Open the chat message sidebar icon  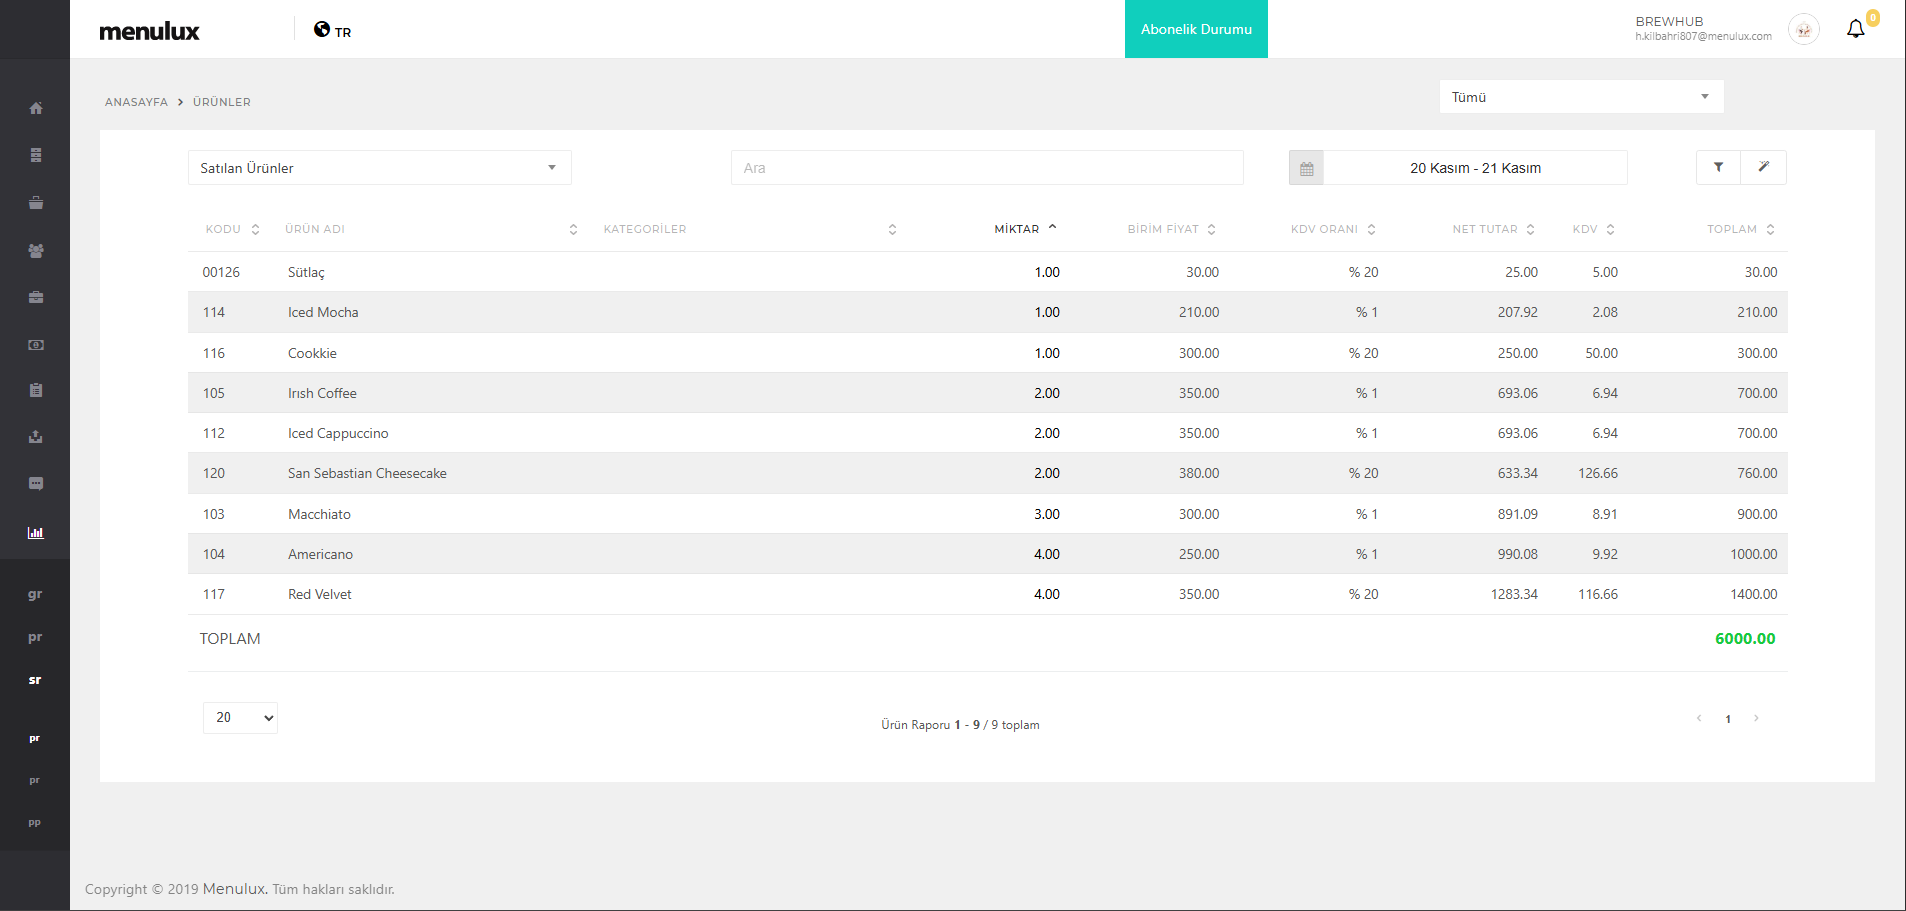click(x=36, y=484)
